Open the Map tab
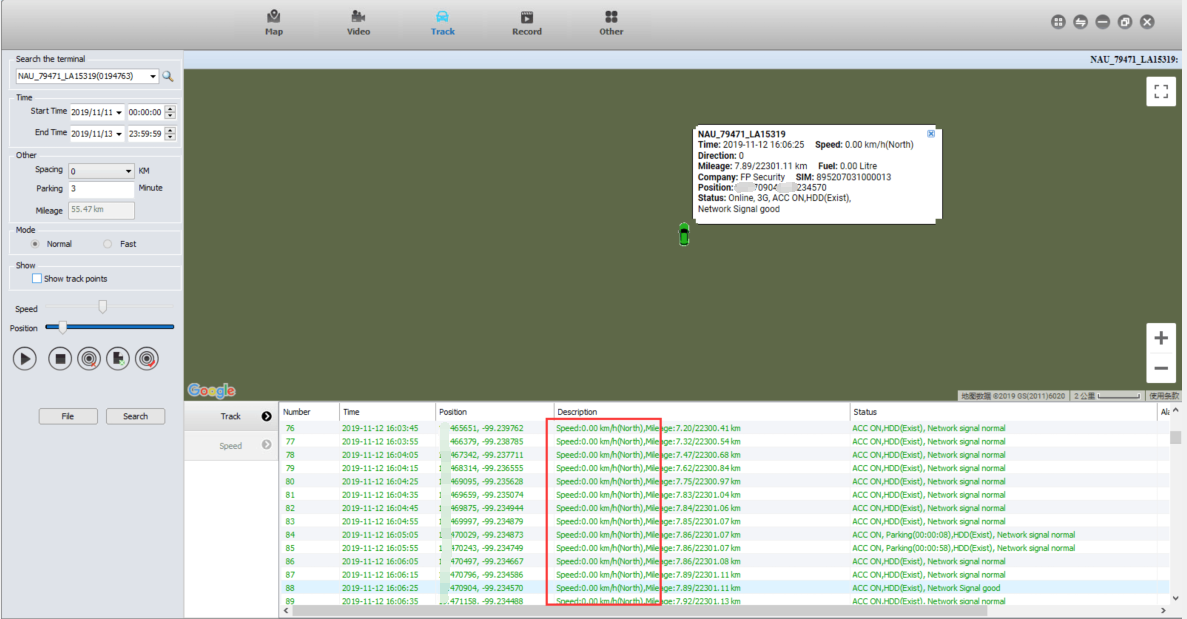The image size is (1187, 619). tap(273, 23)
